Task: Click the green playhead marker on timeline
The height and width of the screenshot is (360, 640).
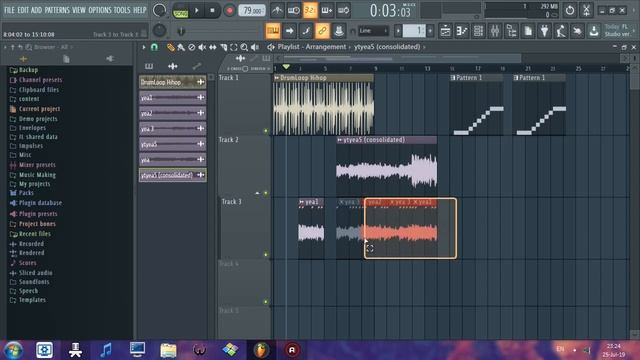Action: pyautogui.click(x=286, y=67)
